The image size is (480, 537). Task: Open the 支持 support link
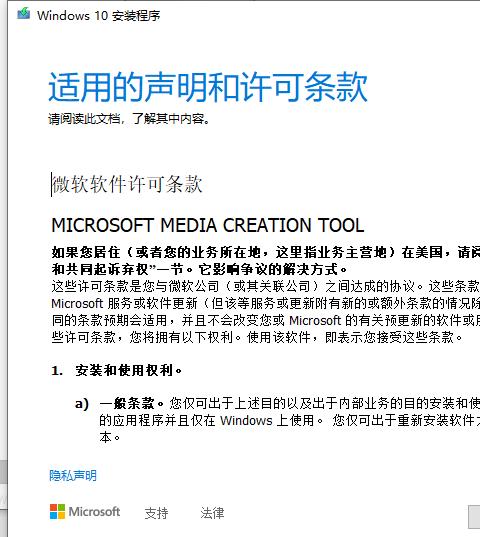pos(156,513)
